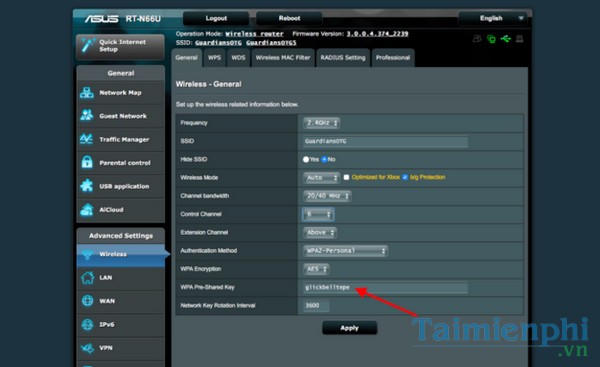The image size is (600, 367).
Task: Open Parental control menu item
Action: click(x=121, y=163)
